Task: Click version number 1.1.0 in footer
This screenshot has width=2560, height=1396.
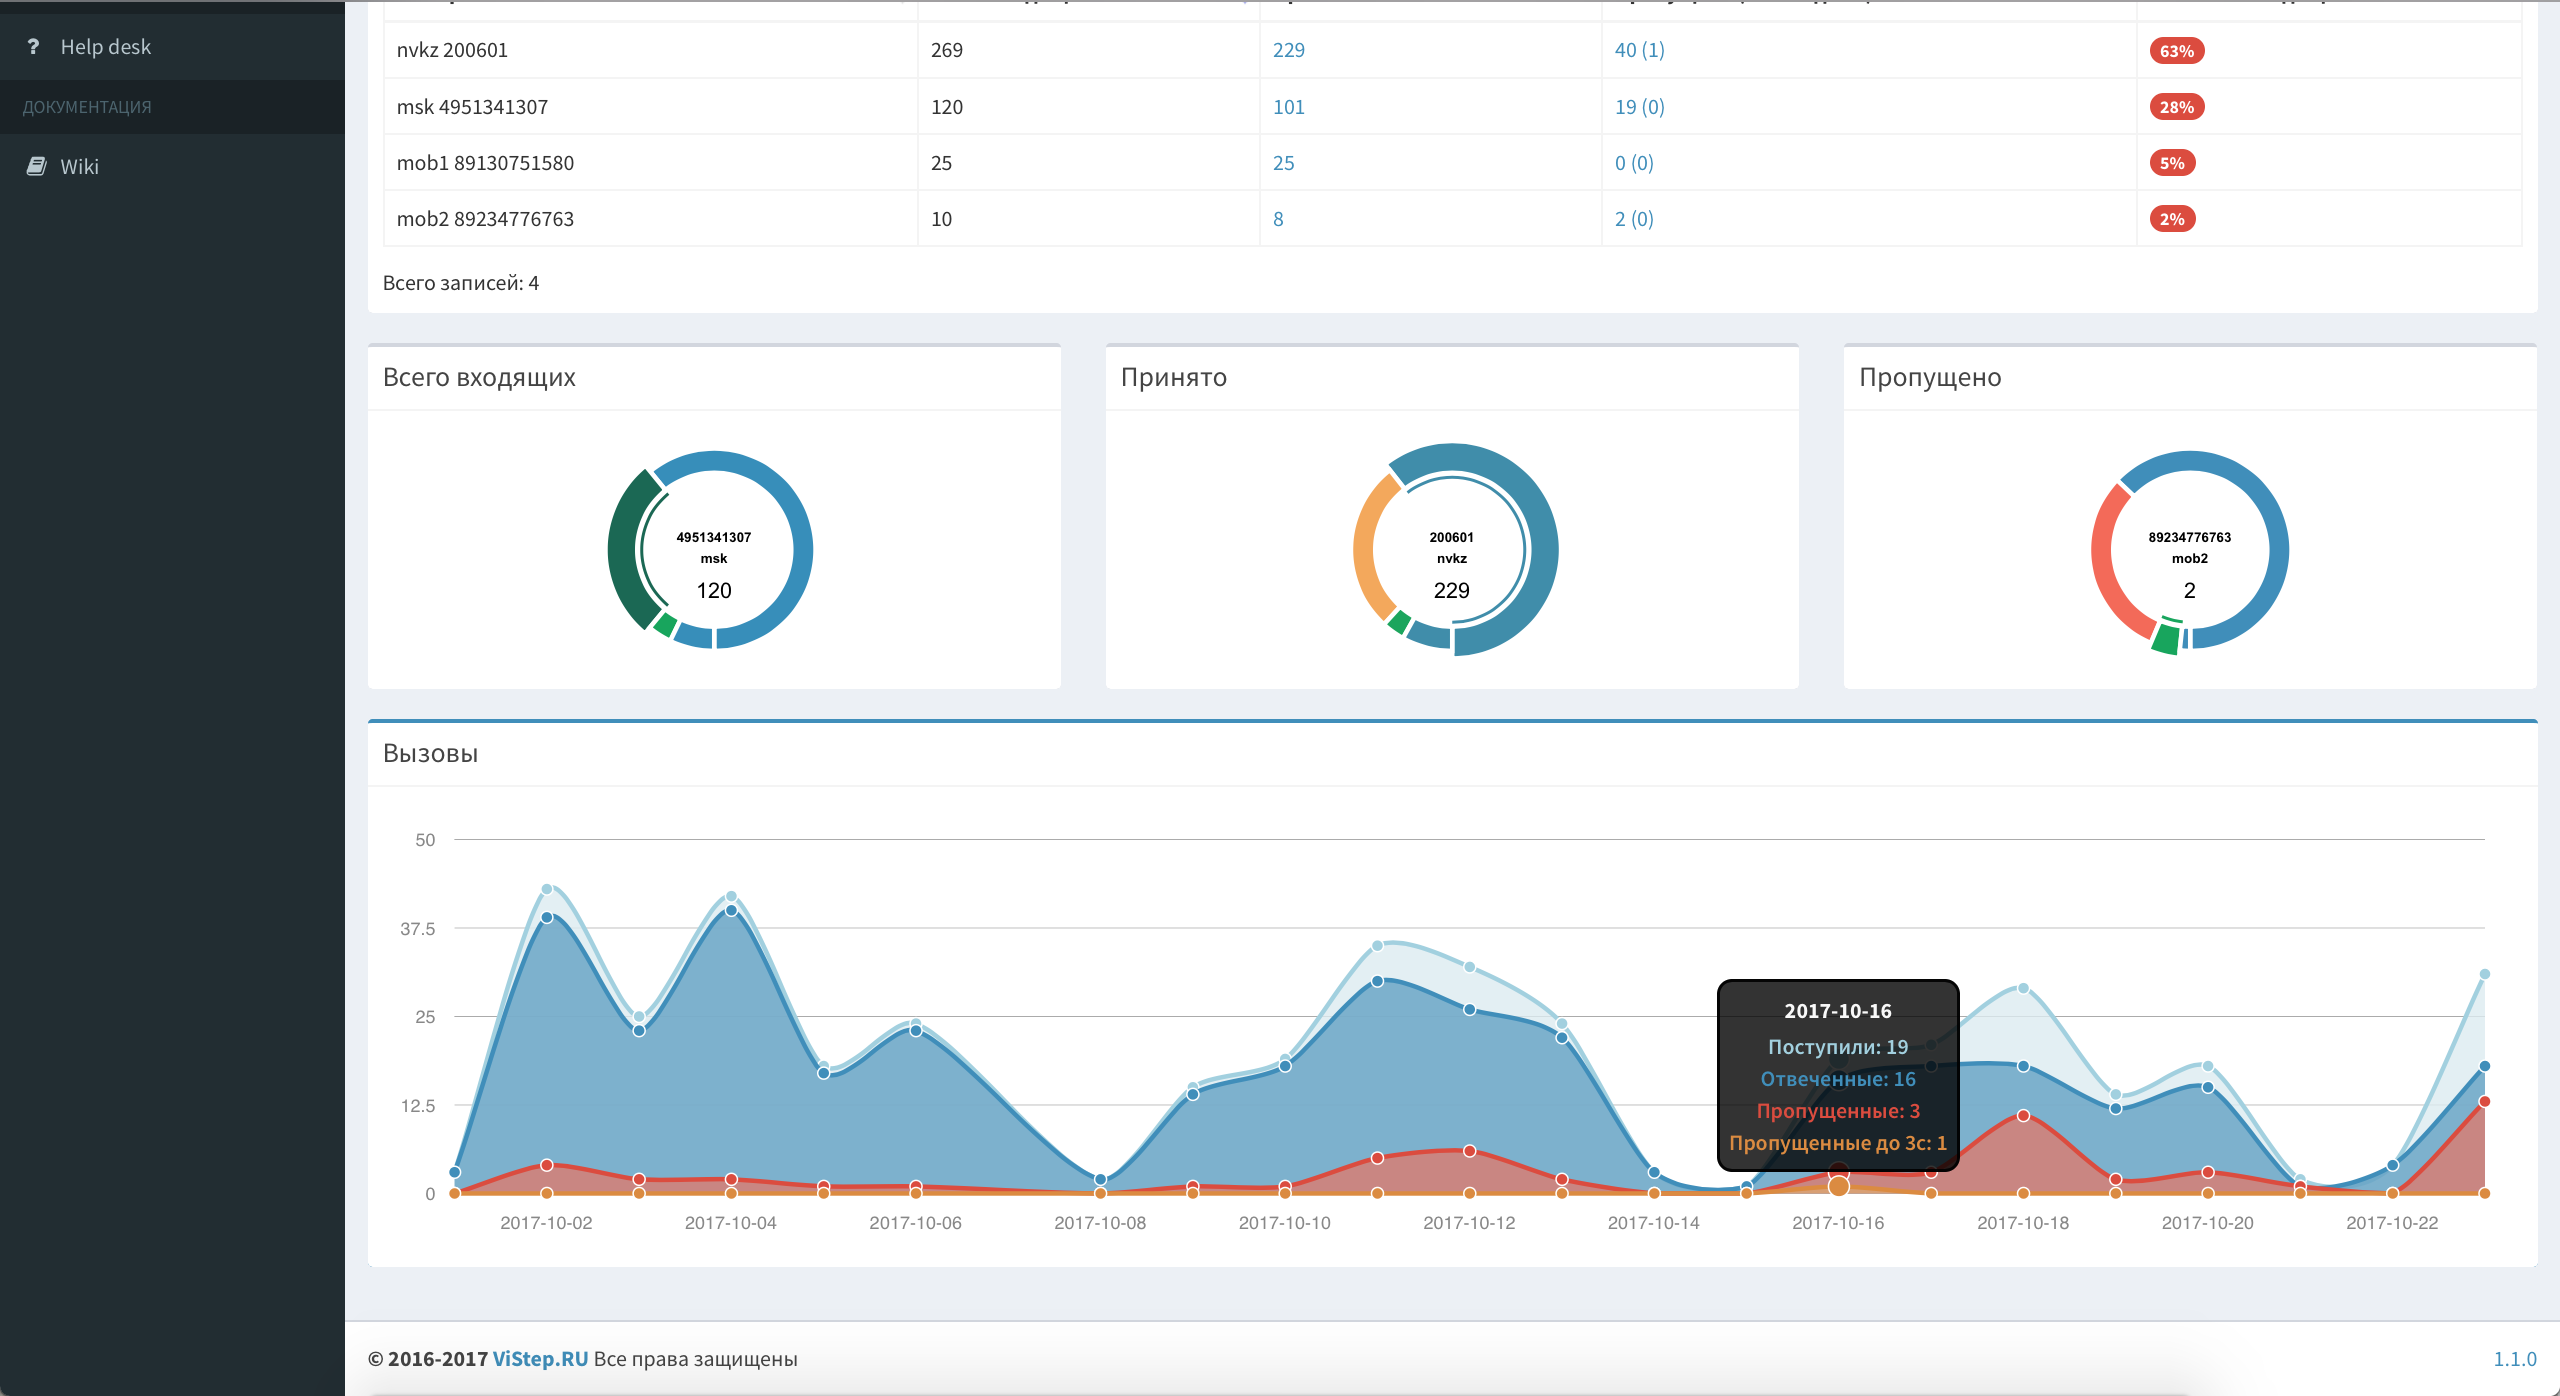Action: (2514, 1359)
